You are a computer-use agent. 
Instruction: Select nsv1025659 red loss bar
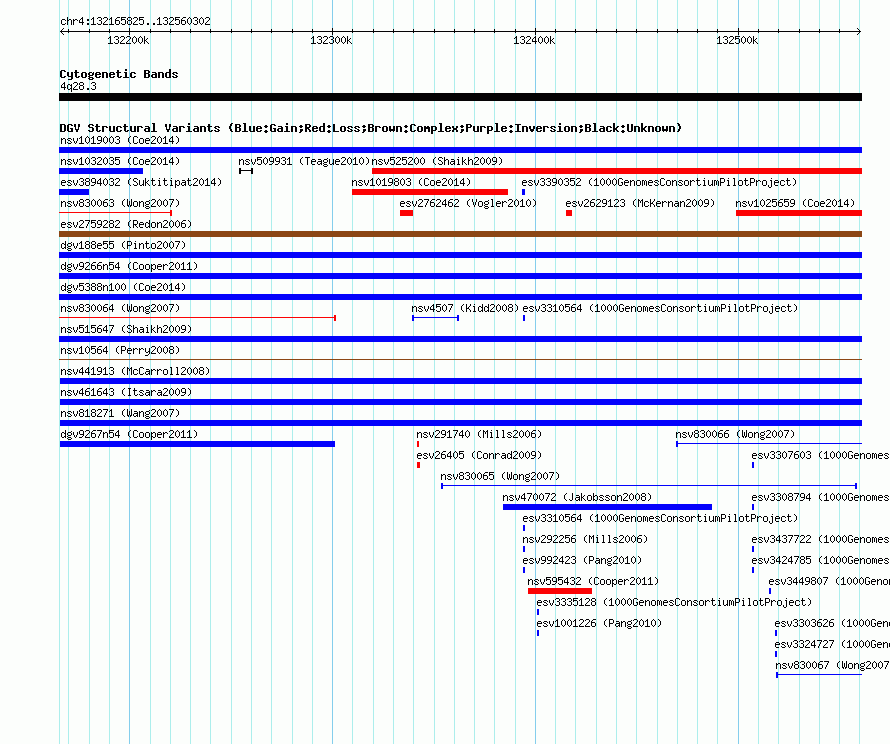[799, 213]
